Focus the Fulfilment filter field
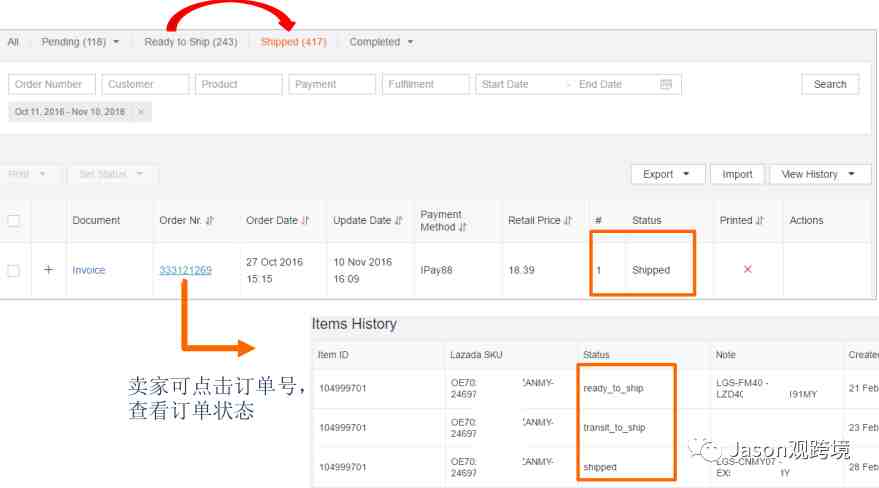879x488 pixels. [425, 84]
